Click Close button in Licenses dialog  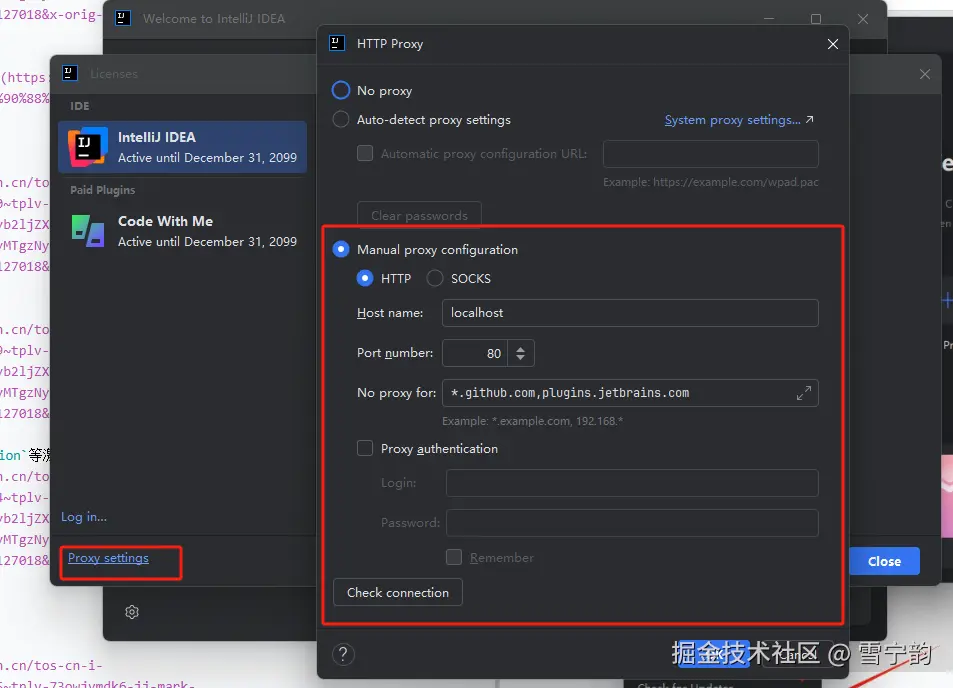884,562
